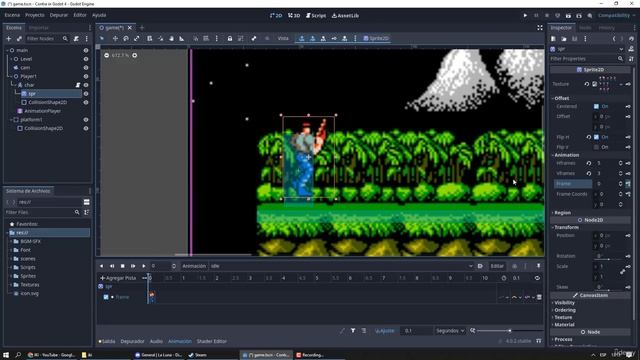Expand the Ordering section in Inspector

coord(564,310)
